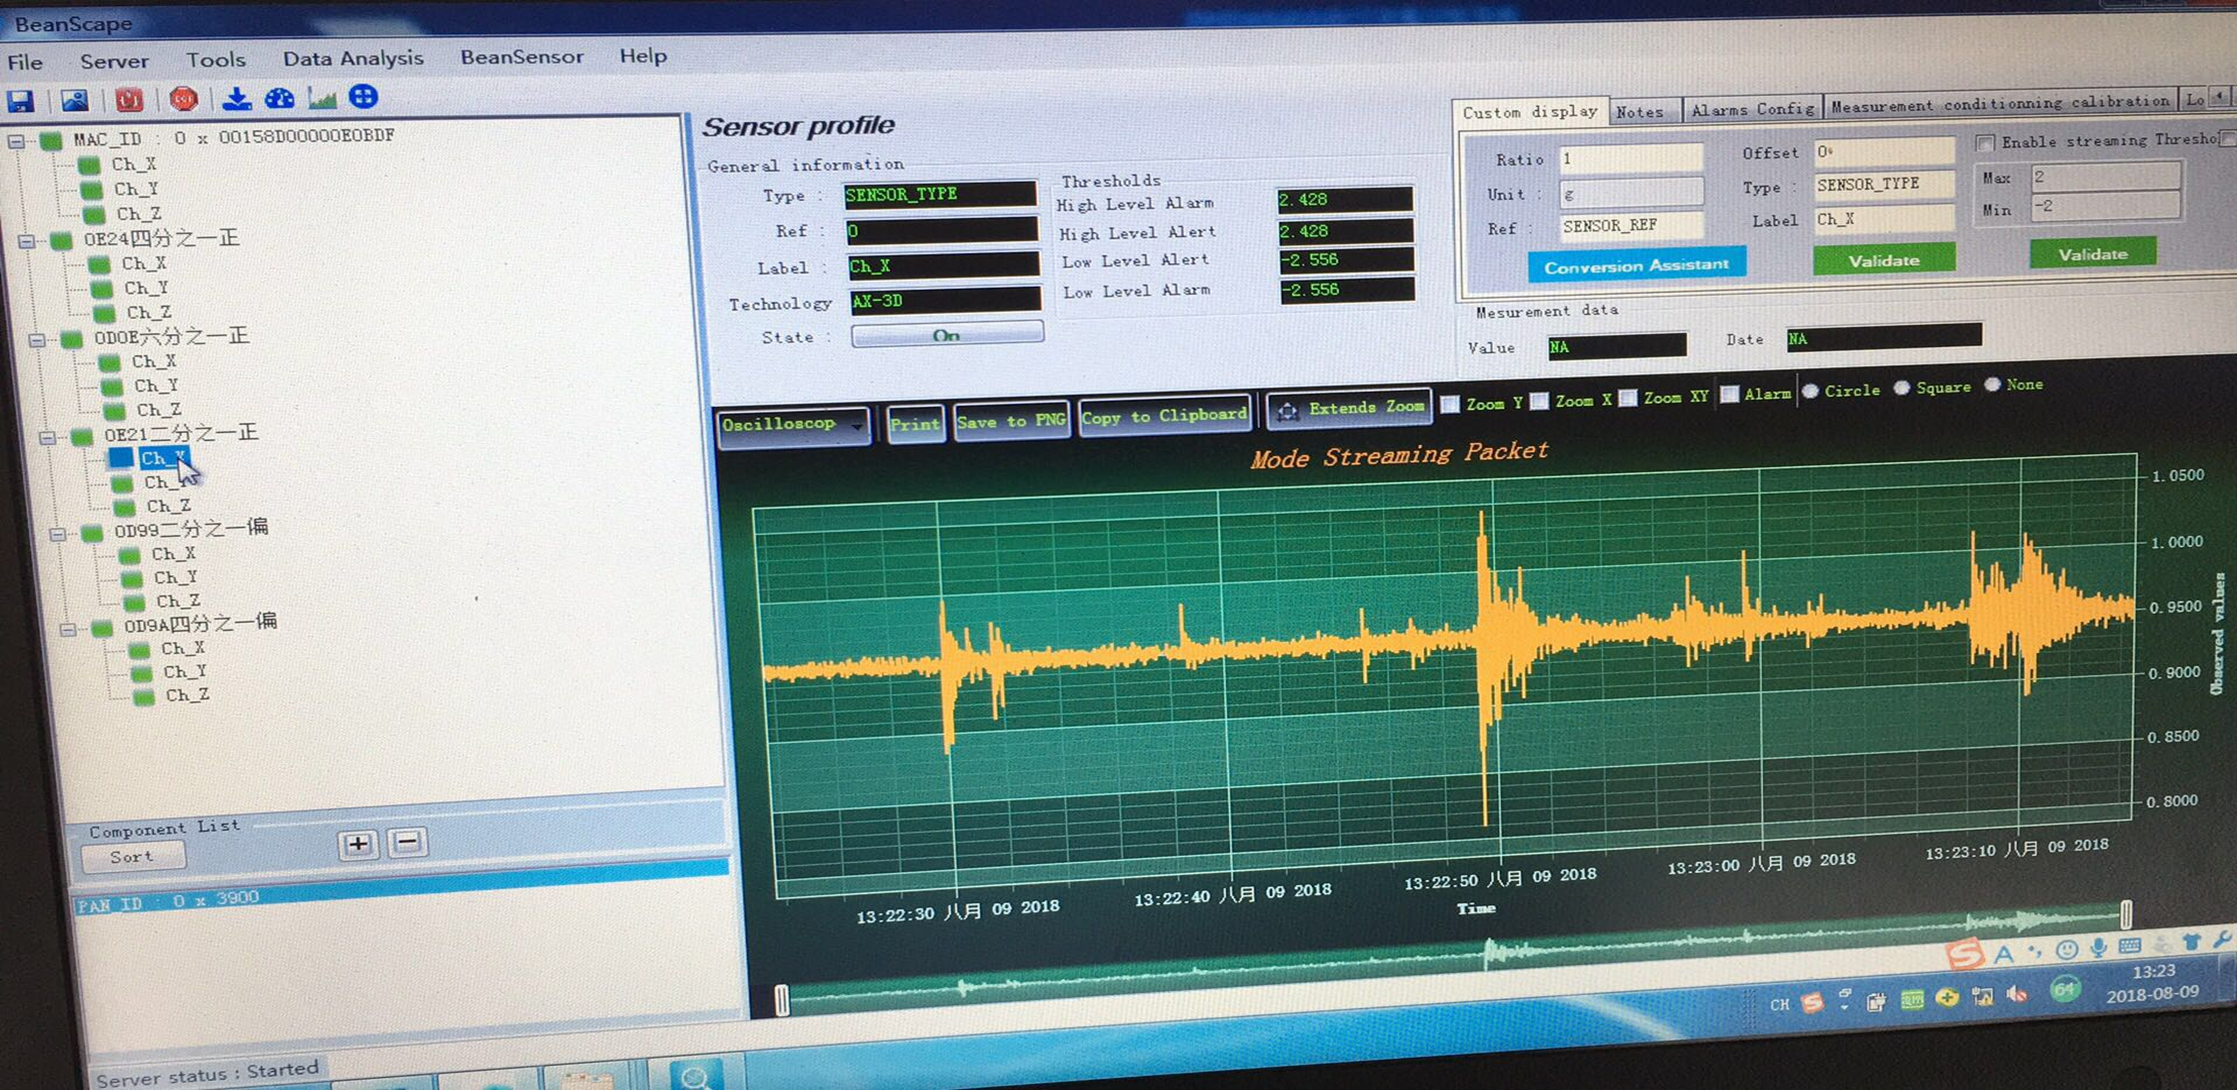Open the Data Analysis menu
Image resolution: width=2237 pixels, height=1090 pixels.
pos(353,58)
